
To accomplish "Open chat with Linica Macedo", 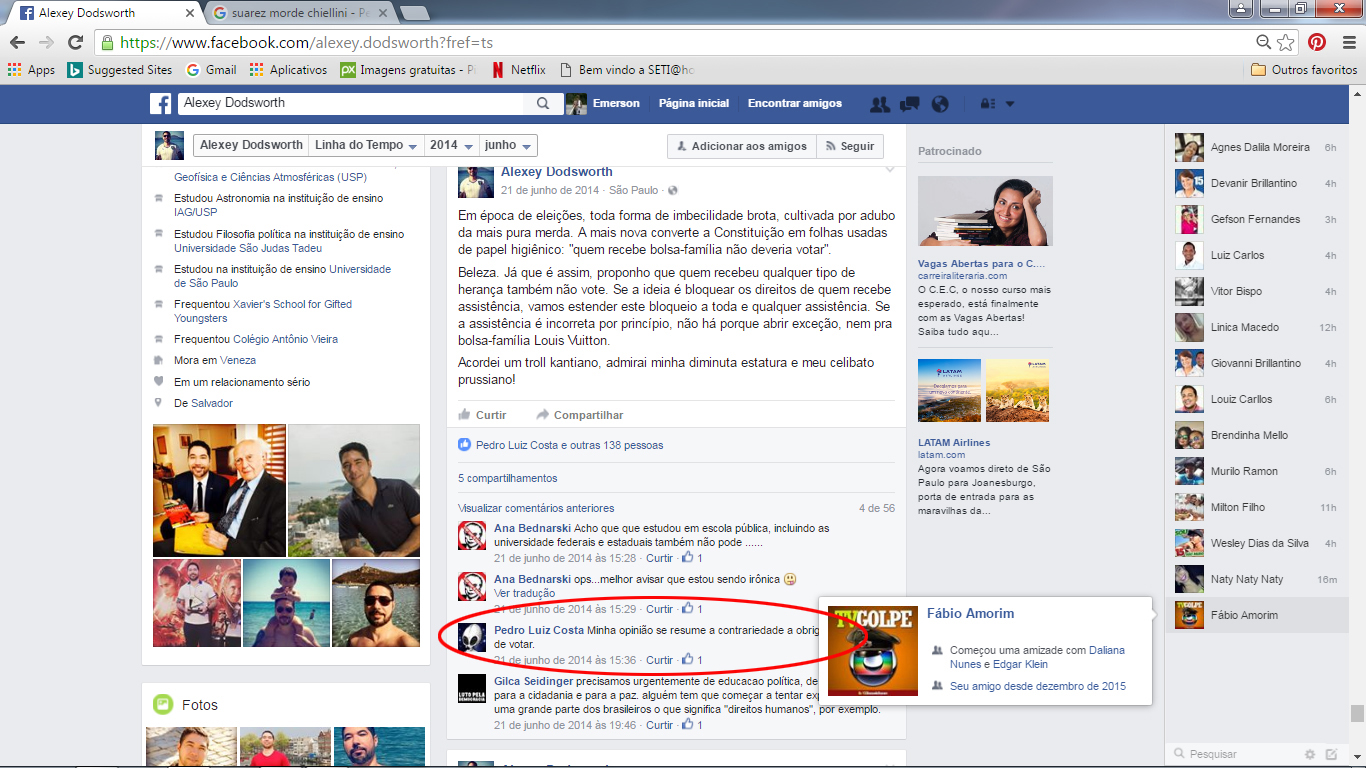I will click(x=1259, y=327).
